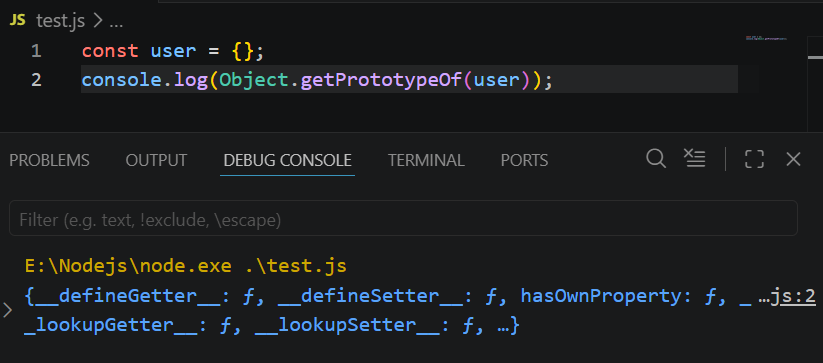823x363 pixels.
Task: Select the DEBUG CONSOLE tab
Action: pos(287,160)
